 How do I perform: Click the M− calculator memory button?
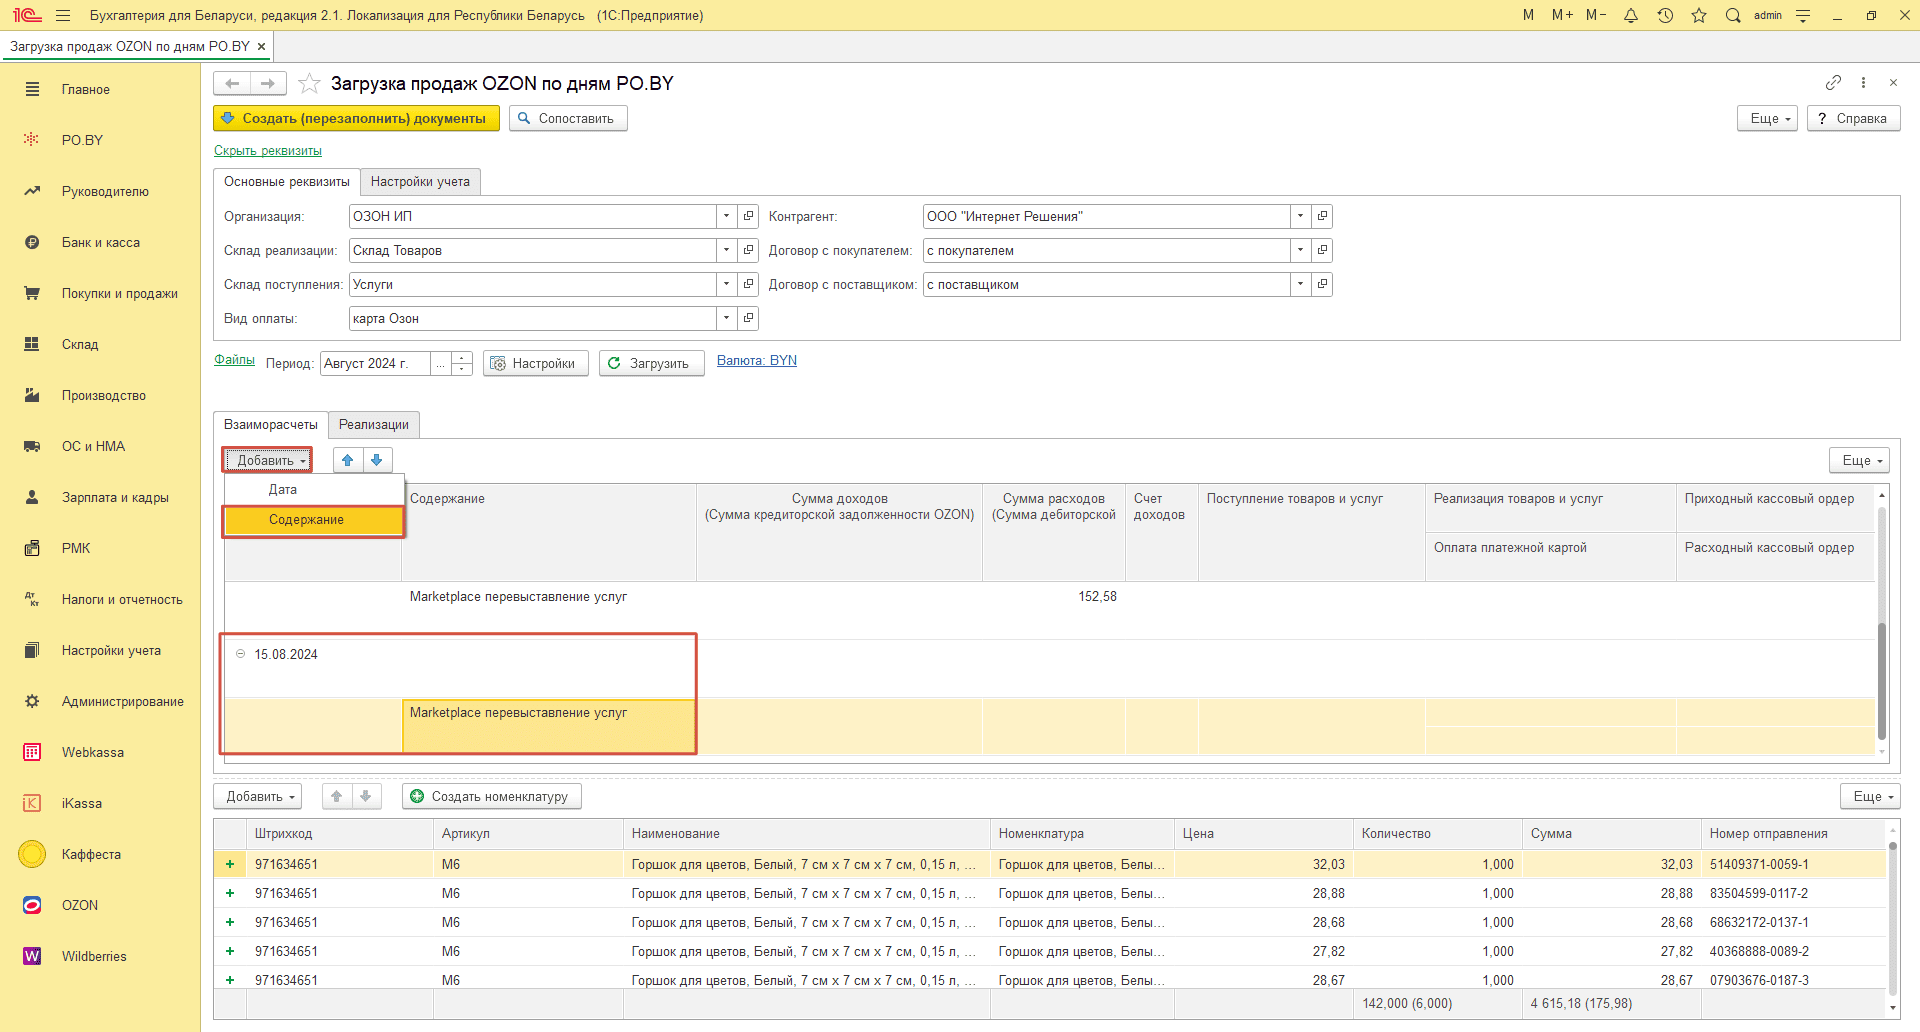point(1596,15)
